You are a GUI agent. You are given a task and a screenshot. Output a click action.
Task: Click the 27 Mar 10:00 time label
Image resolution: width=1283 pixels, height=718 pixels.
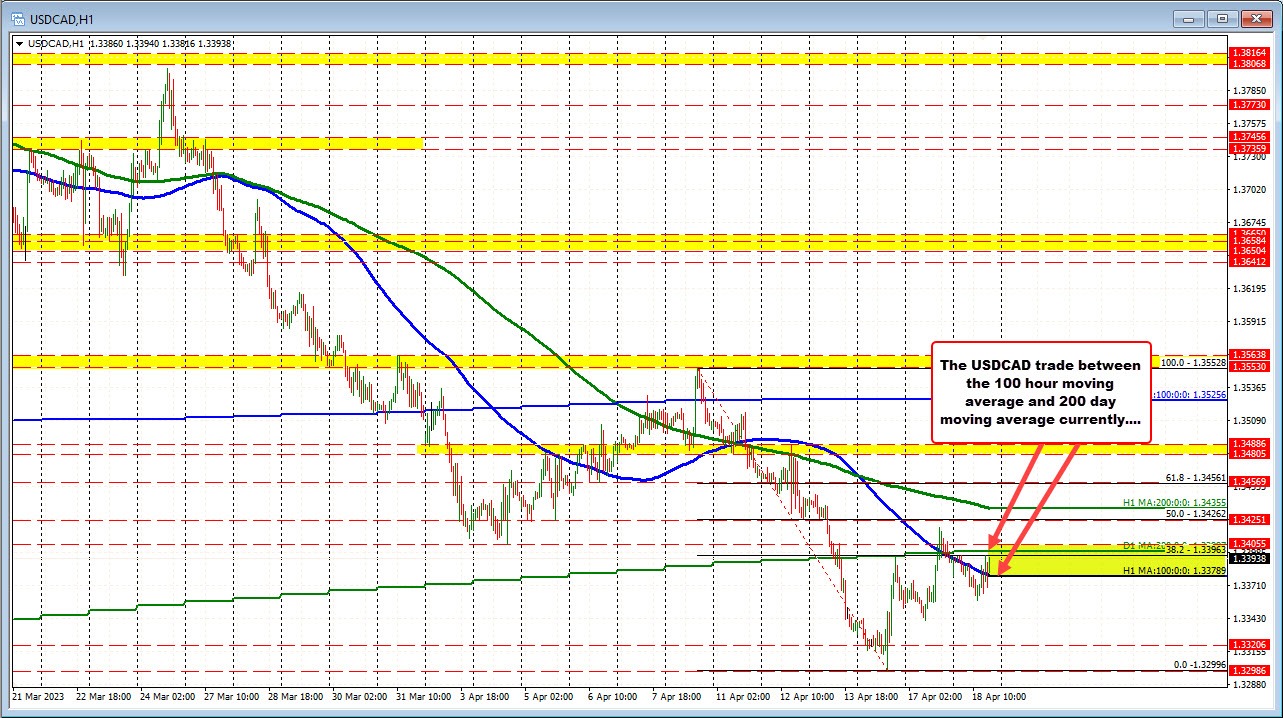[231, 695]
